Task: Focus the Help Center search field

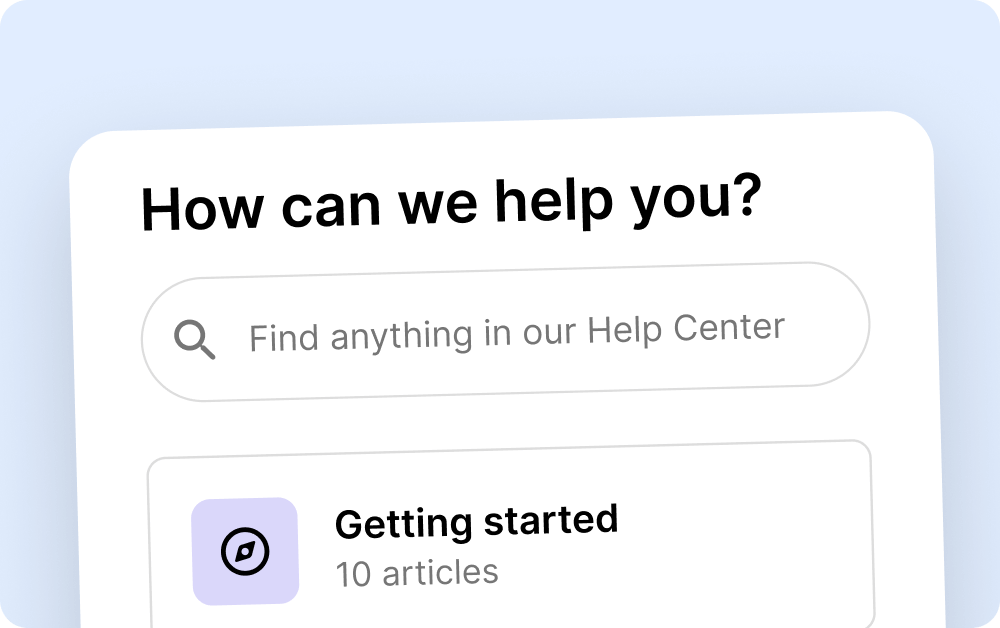Action: (505, 332)
